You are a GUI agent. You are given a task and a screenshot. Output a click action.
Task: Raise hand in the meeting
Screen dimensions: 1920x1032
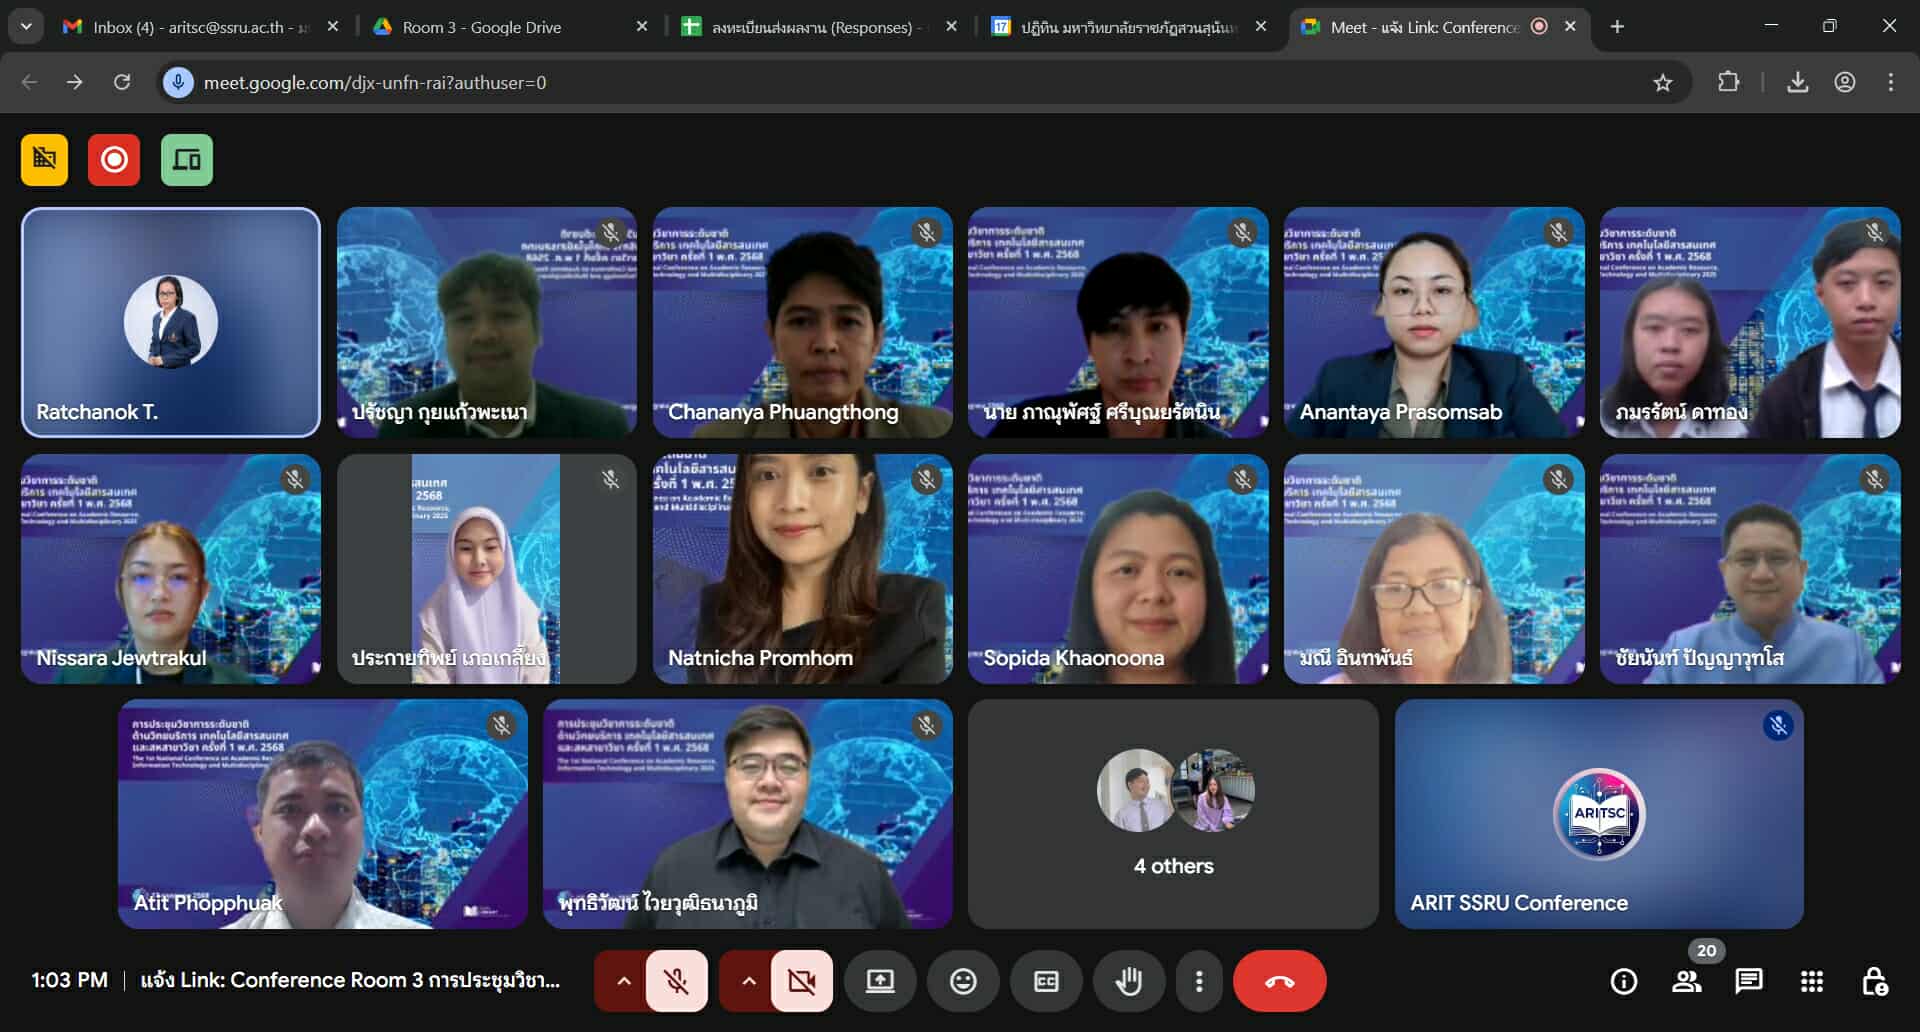click(x=1128, y=981)
